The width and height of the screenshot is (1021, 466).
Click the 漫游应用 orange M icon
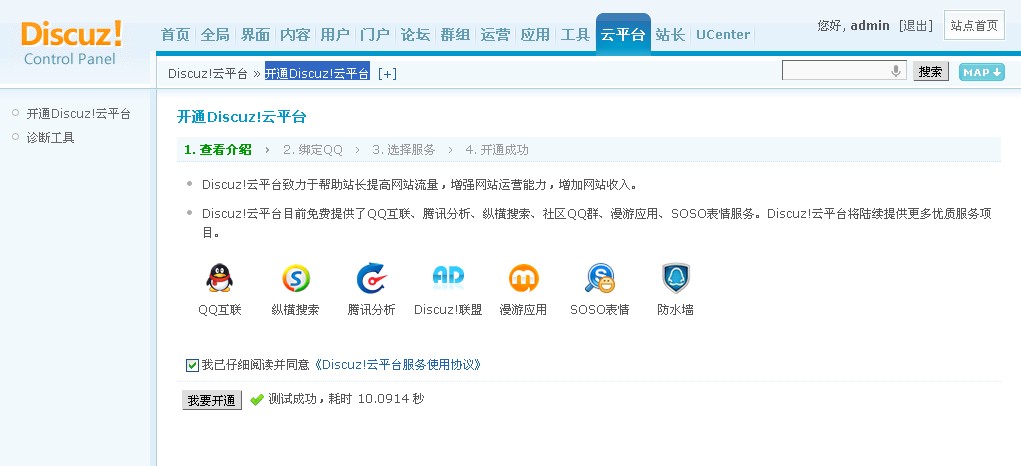(524, 278)
